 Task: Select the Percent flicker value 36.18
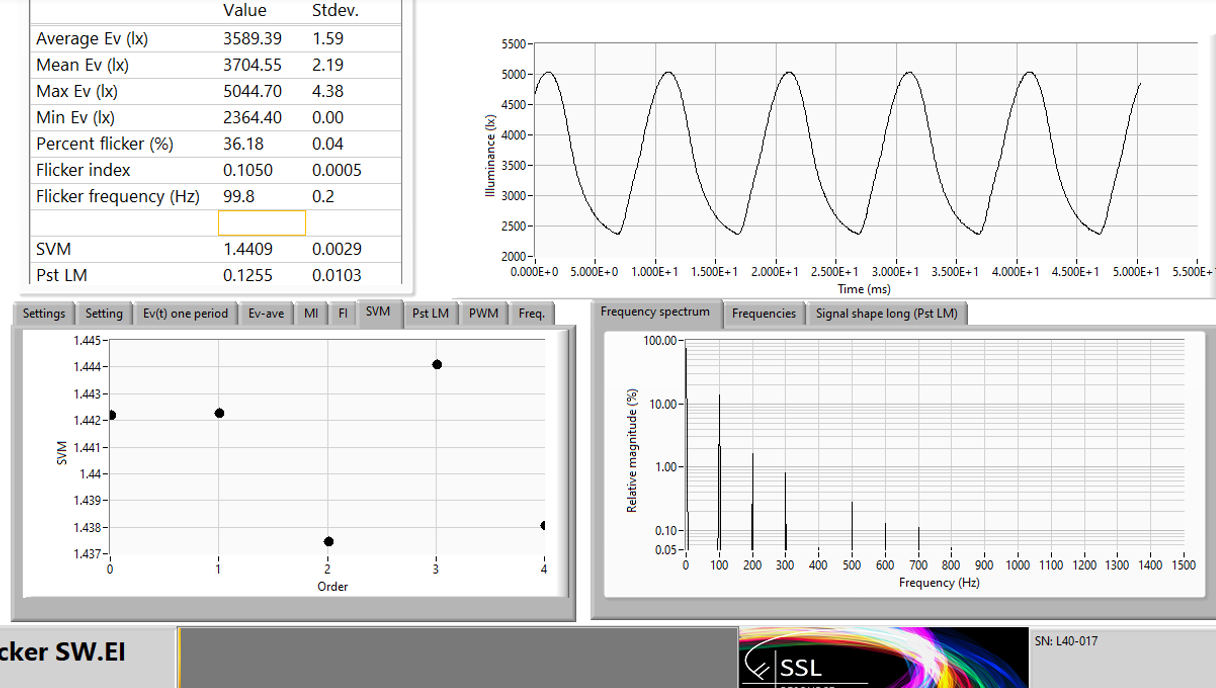(243, 144)
